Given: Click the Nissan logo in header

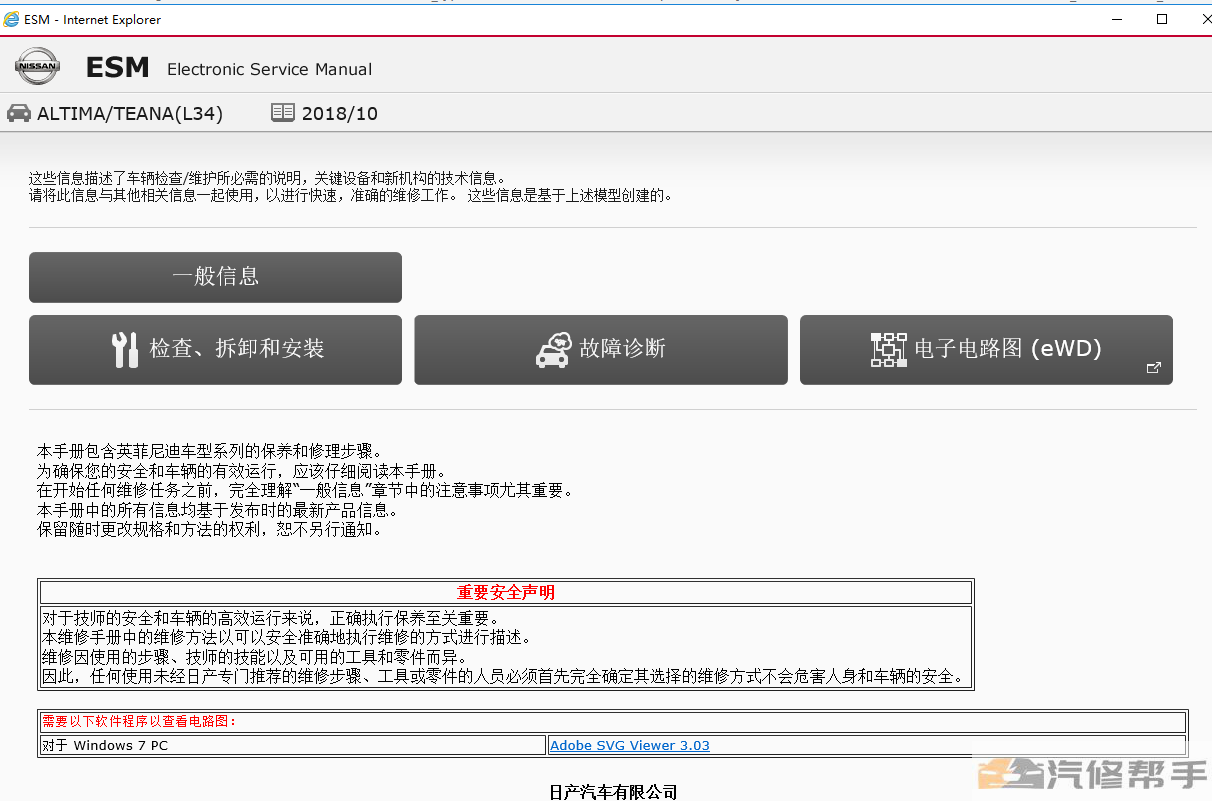Looking at the screenshot, I should [x=37, y=67].
